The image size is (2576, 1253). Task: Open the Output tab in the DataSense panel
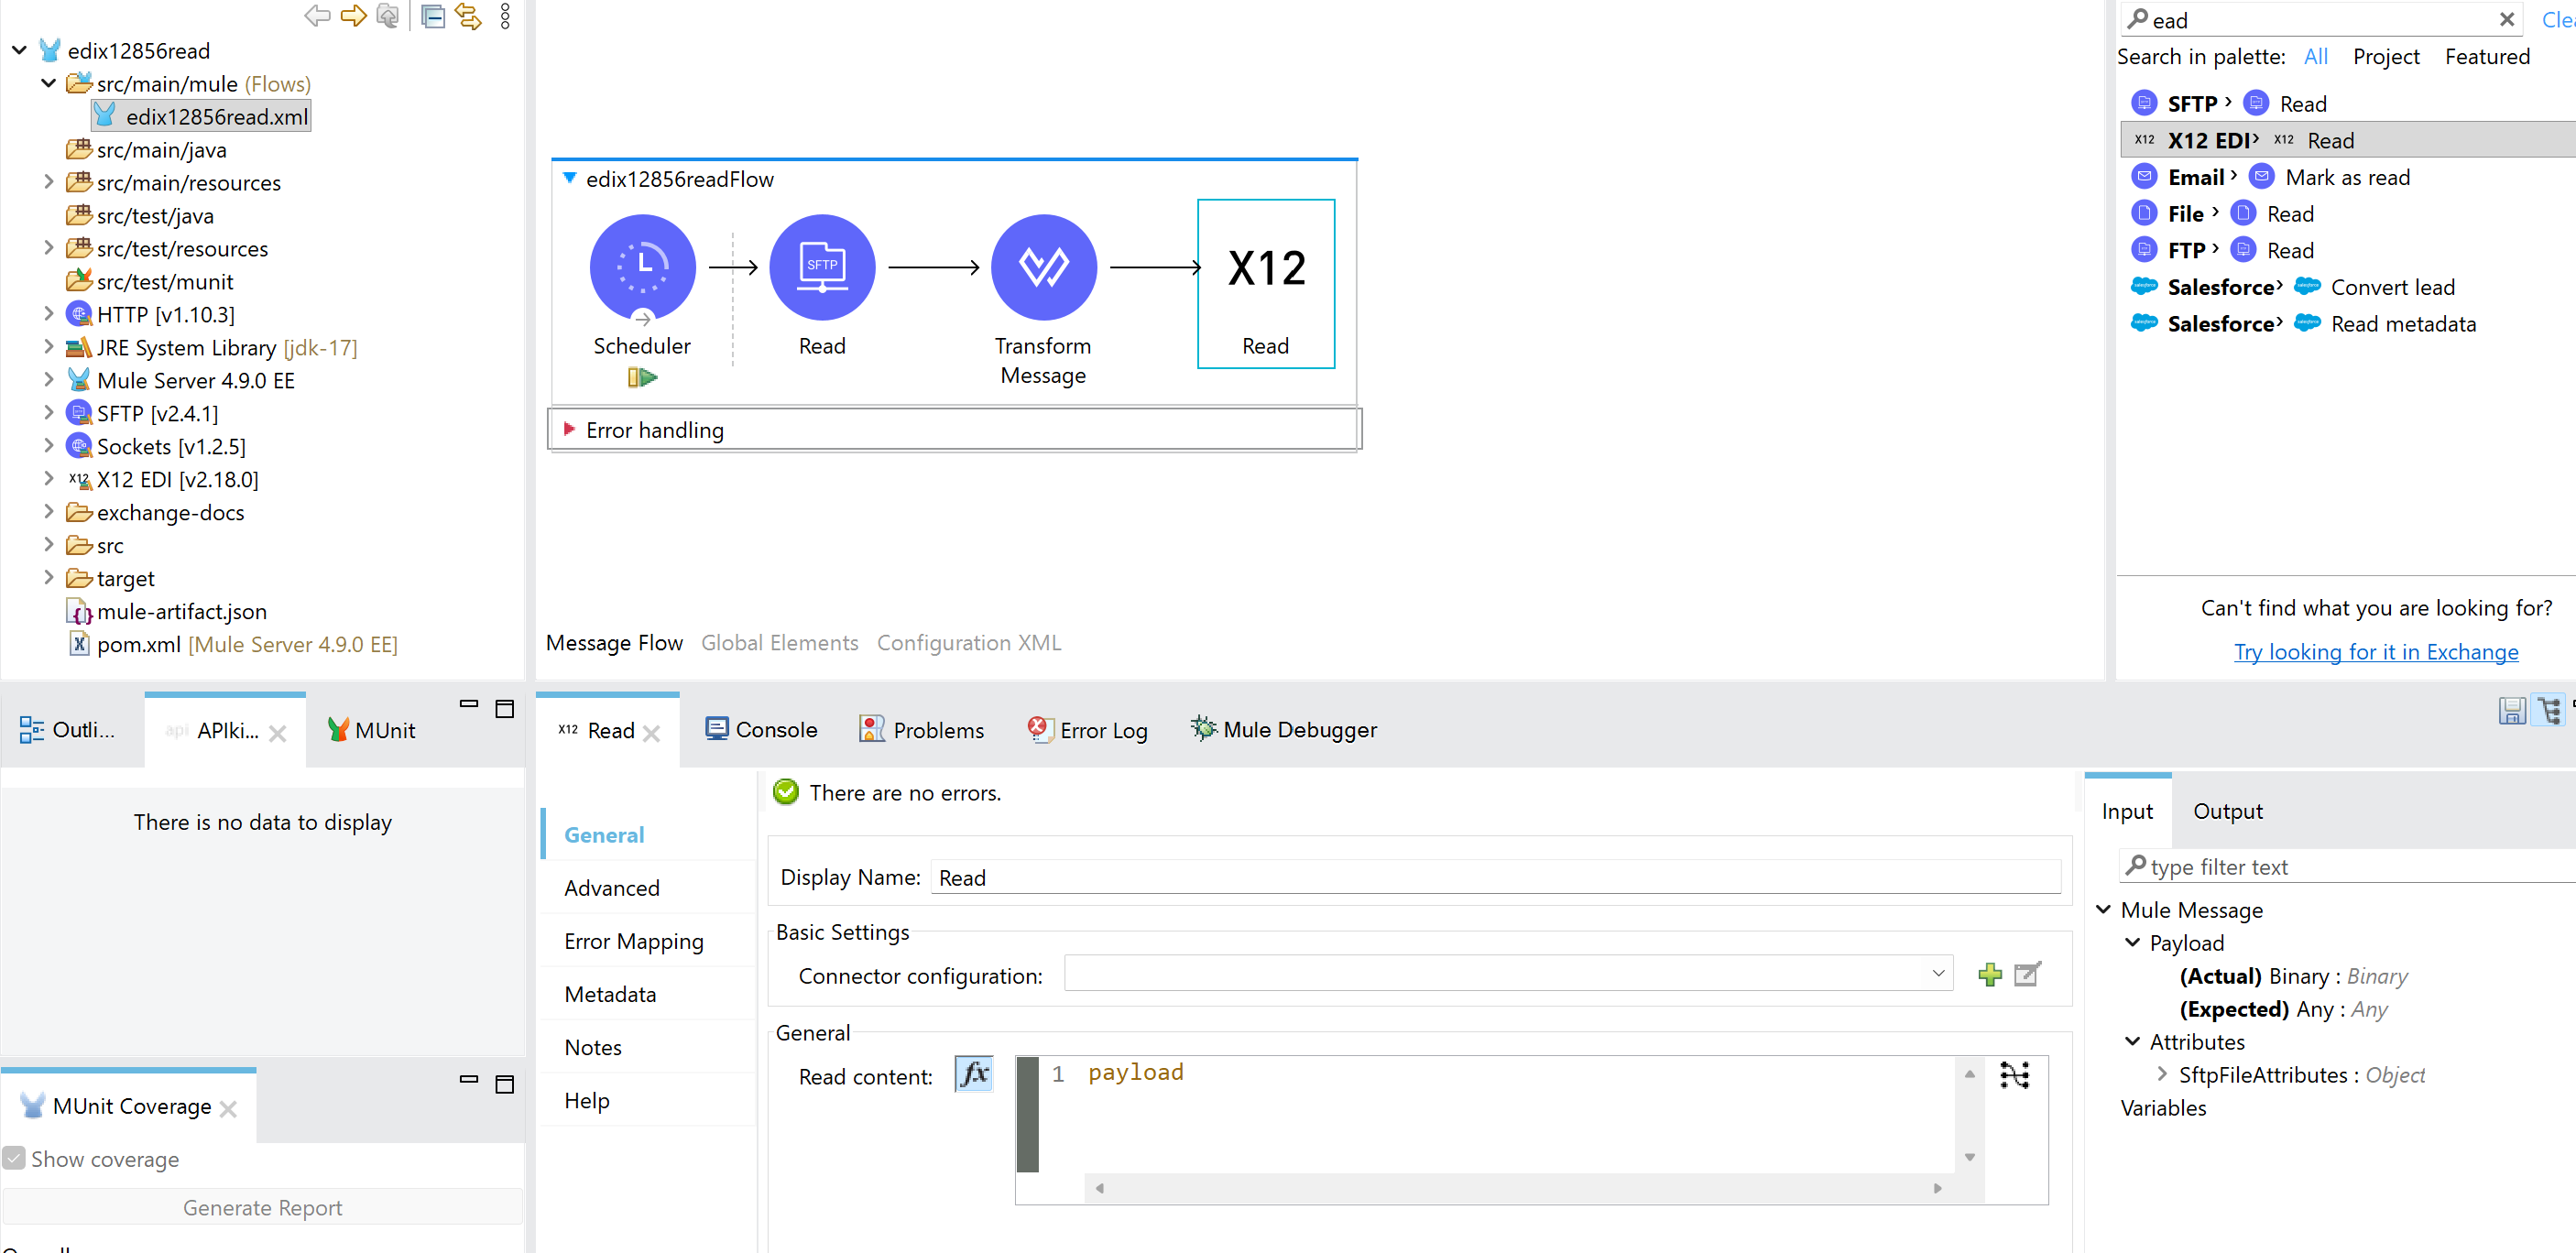[x=2228, y=811]
